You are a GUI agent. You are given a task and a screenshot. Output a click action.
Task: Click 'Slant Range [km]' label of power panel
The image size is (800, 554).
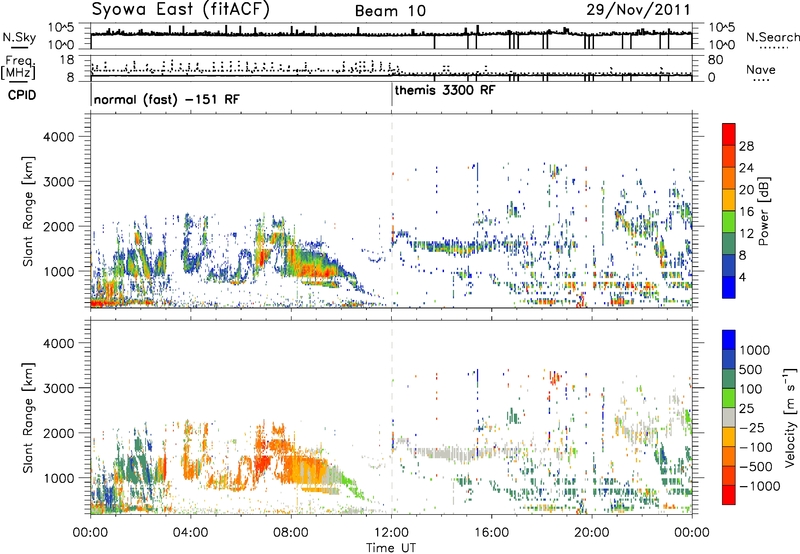pos(29,211)
